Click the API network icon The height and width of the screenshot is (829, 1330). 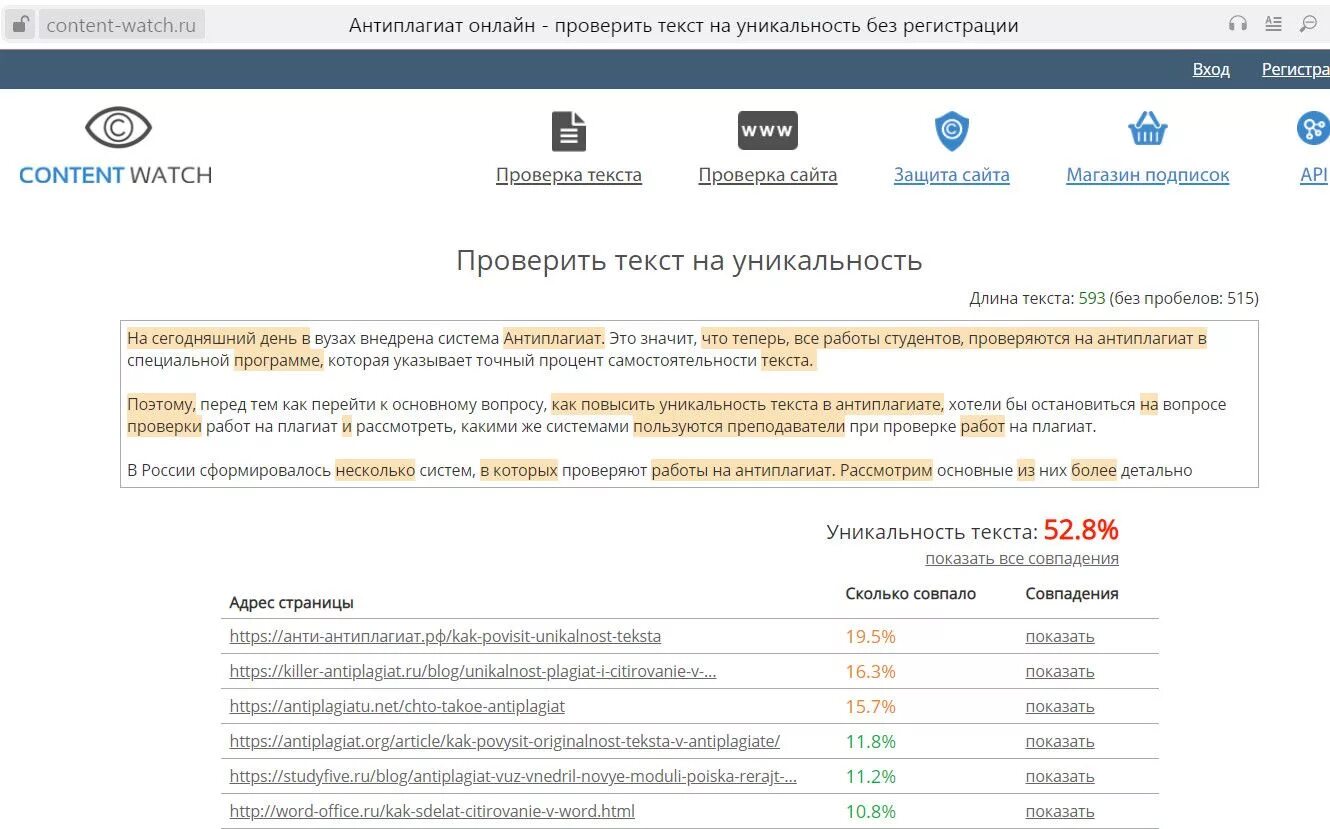[x=1313, y=129]
